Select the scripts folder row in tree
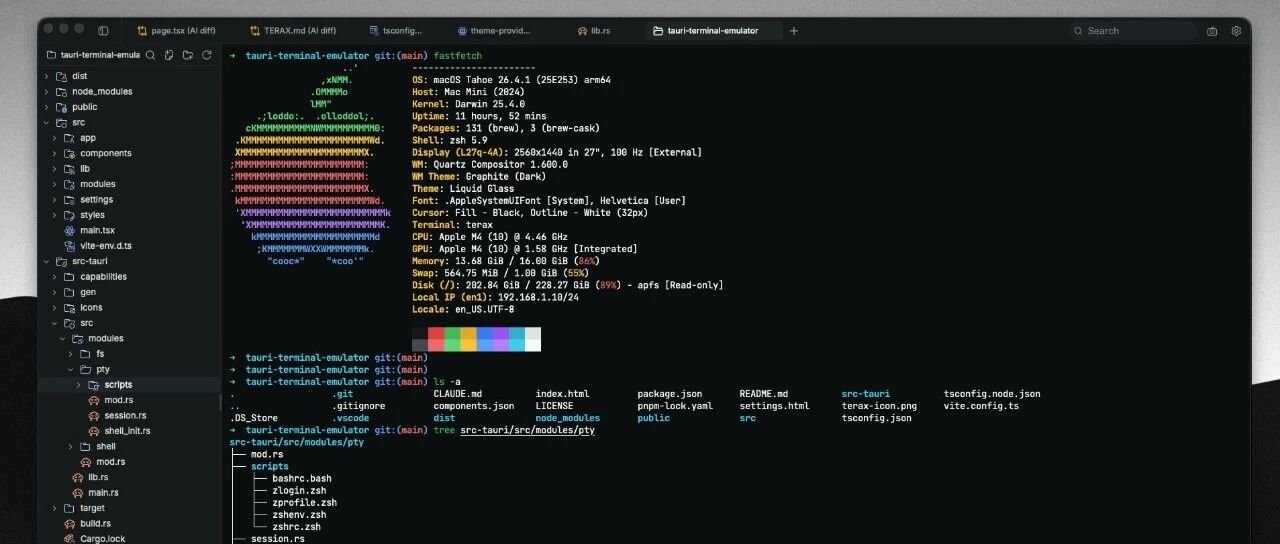1280x544 pixels. 129,384
